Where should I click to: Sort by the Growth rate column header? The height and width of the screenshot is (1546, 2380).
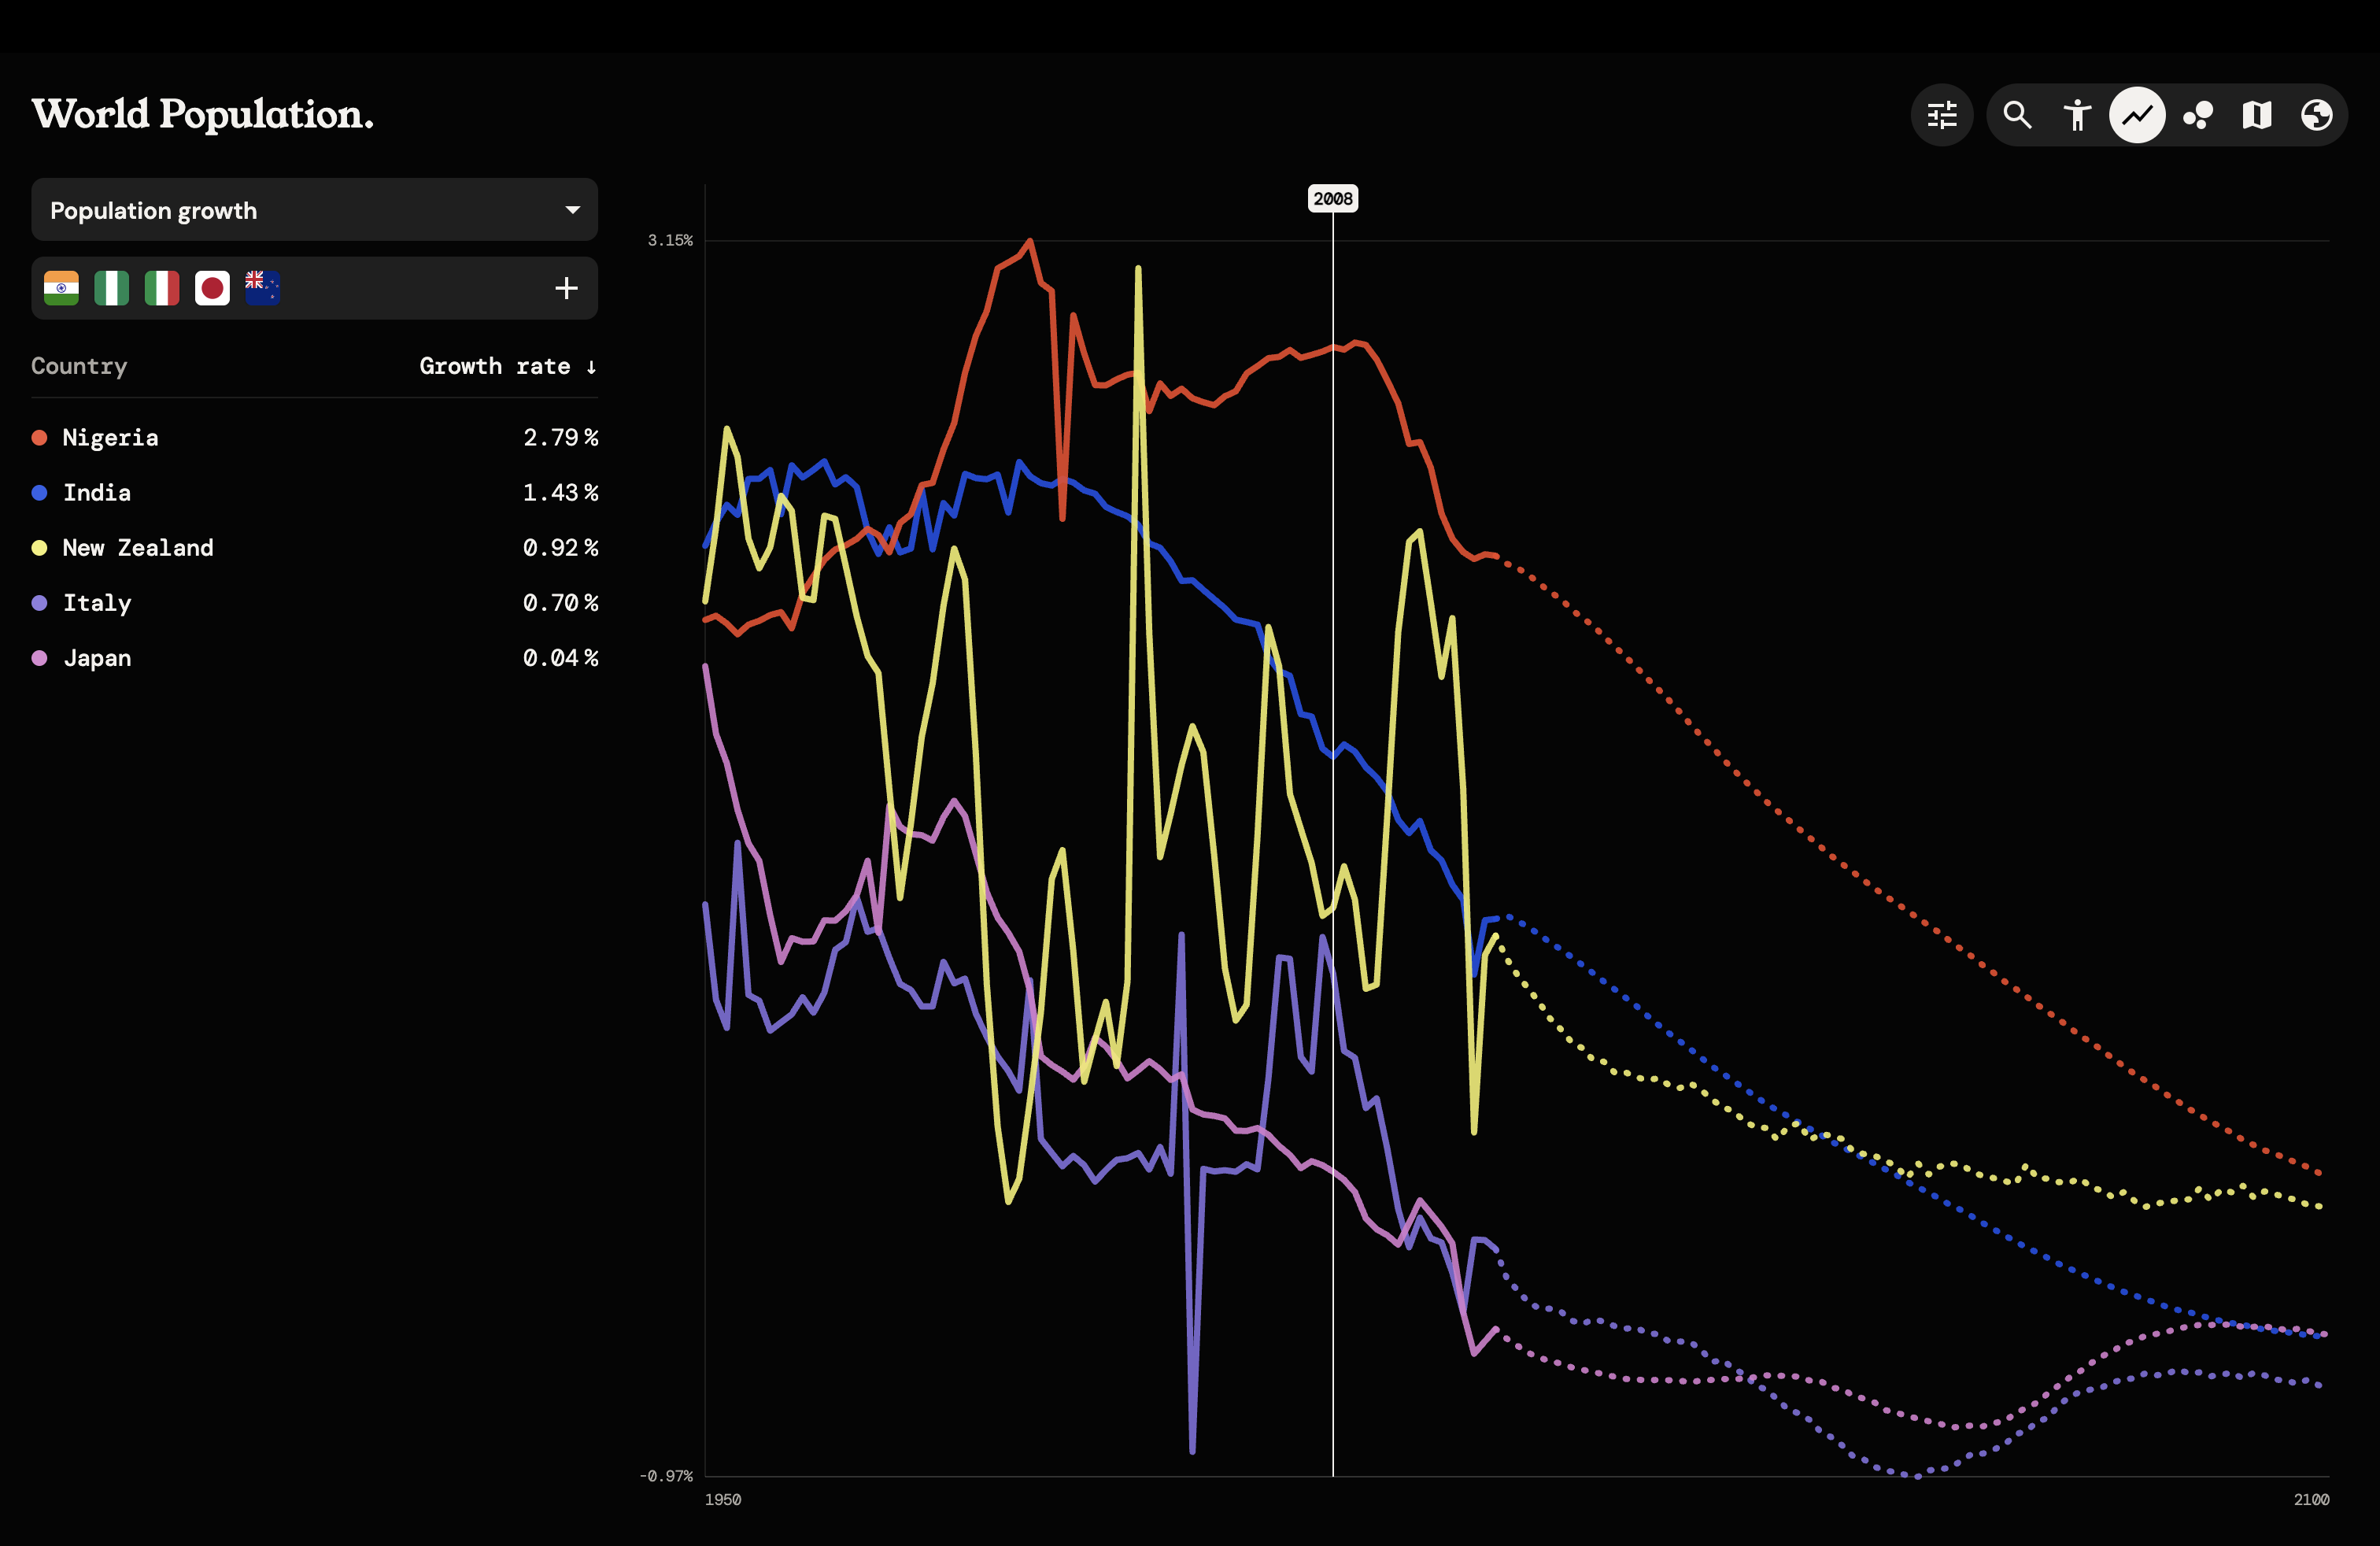click(508, 366)
